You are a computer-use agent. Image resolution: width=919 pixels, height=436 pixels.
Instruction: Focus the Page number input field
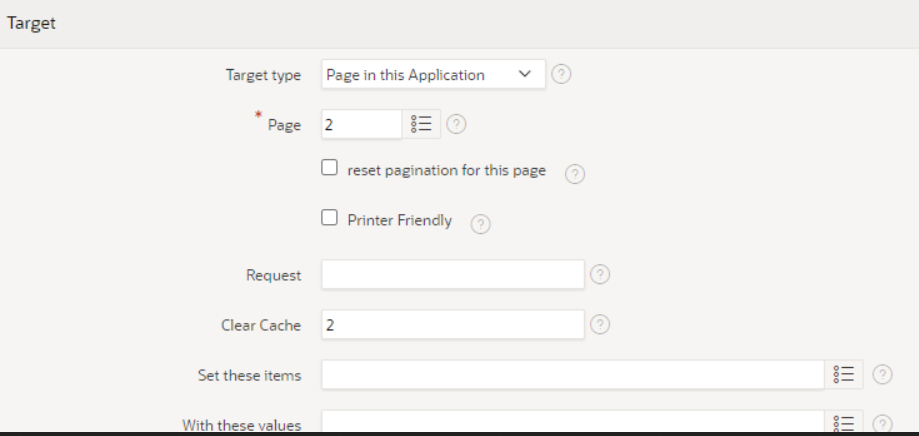tap(362, 124)
